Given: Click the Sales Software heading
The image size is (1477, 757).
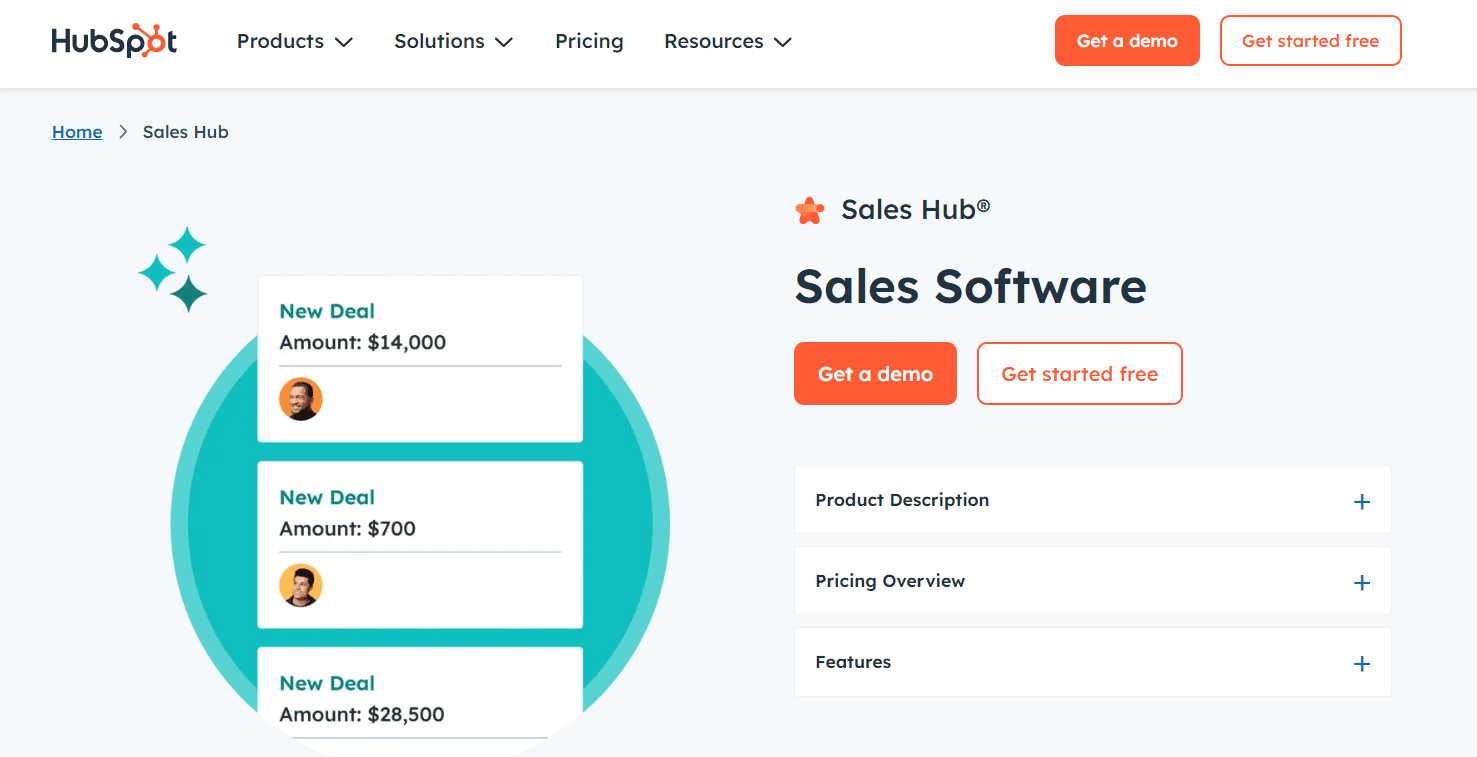Looking at the screenshot, I should tap(970, 286).
